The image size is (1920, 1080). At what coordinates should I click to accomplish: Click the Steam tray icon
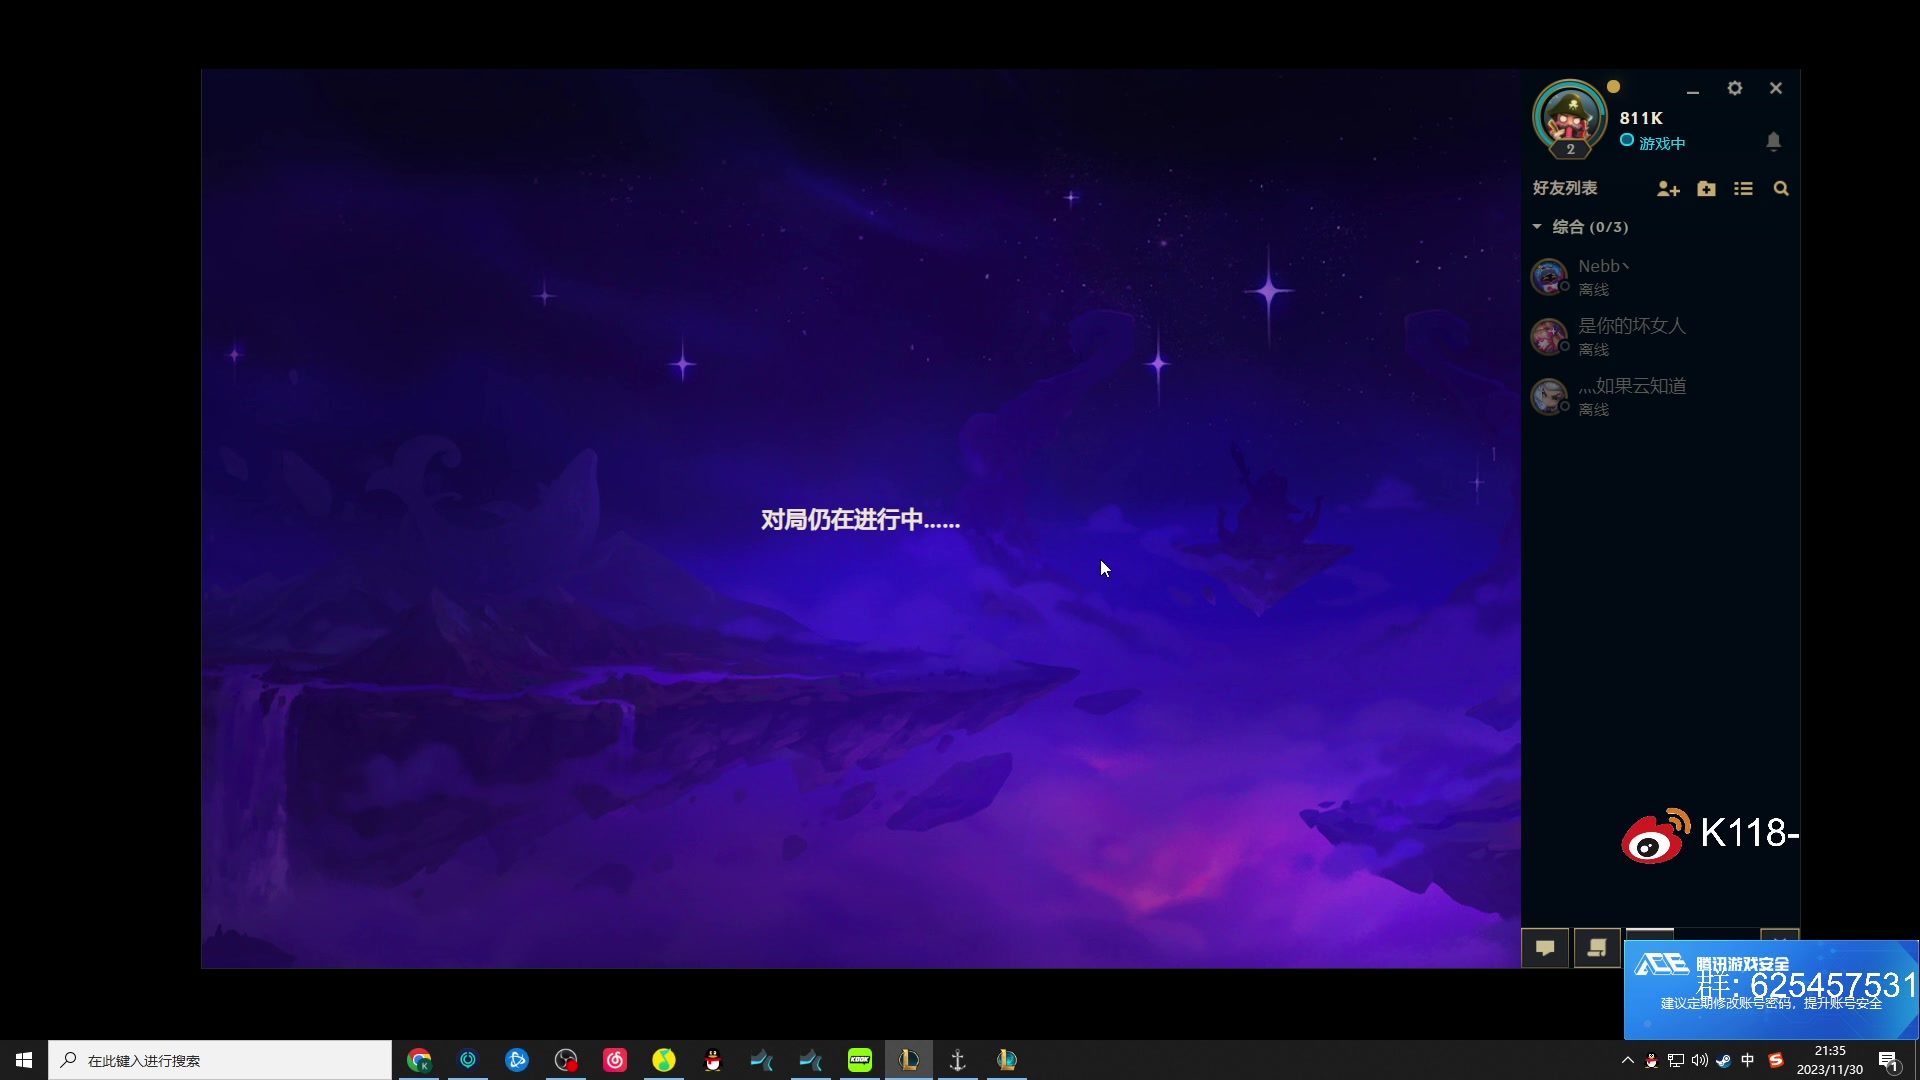[1724, 1060]
